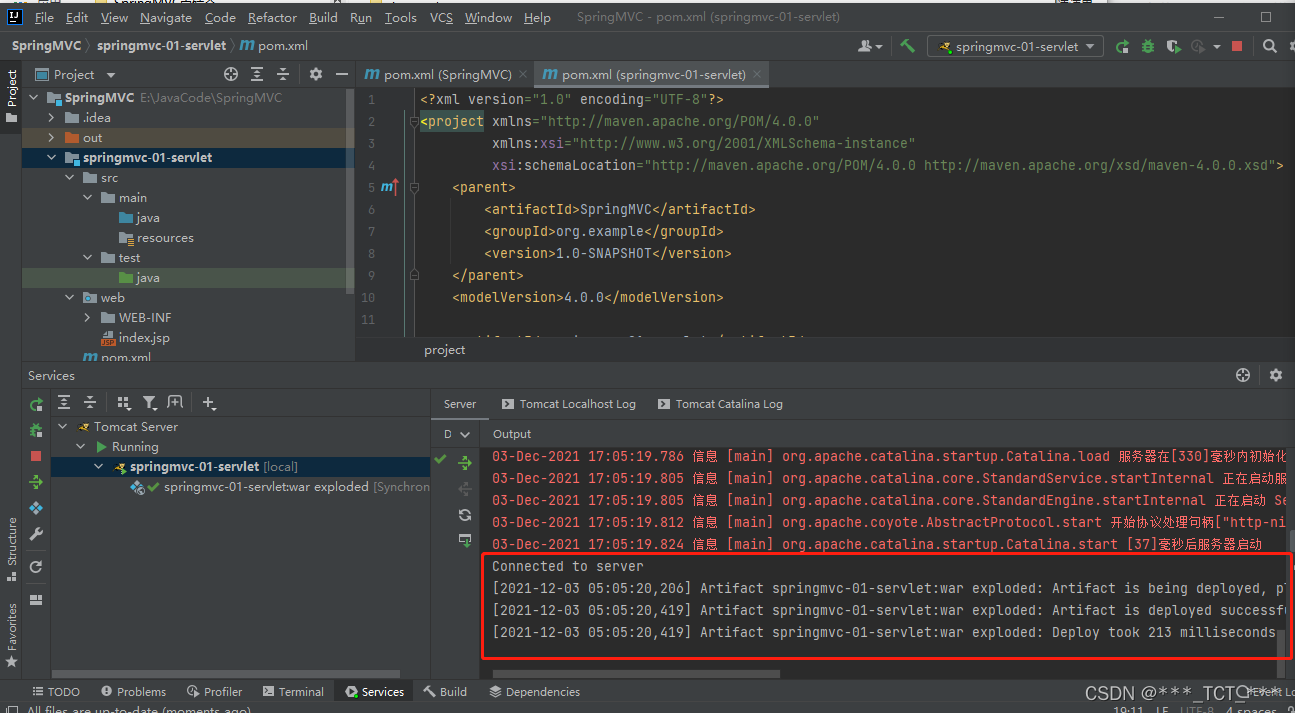Toggle the Structure side tool window
1295x713 pixels.
coord(12,547)
